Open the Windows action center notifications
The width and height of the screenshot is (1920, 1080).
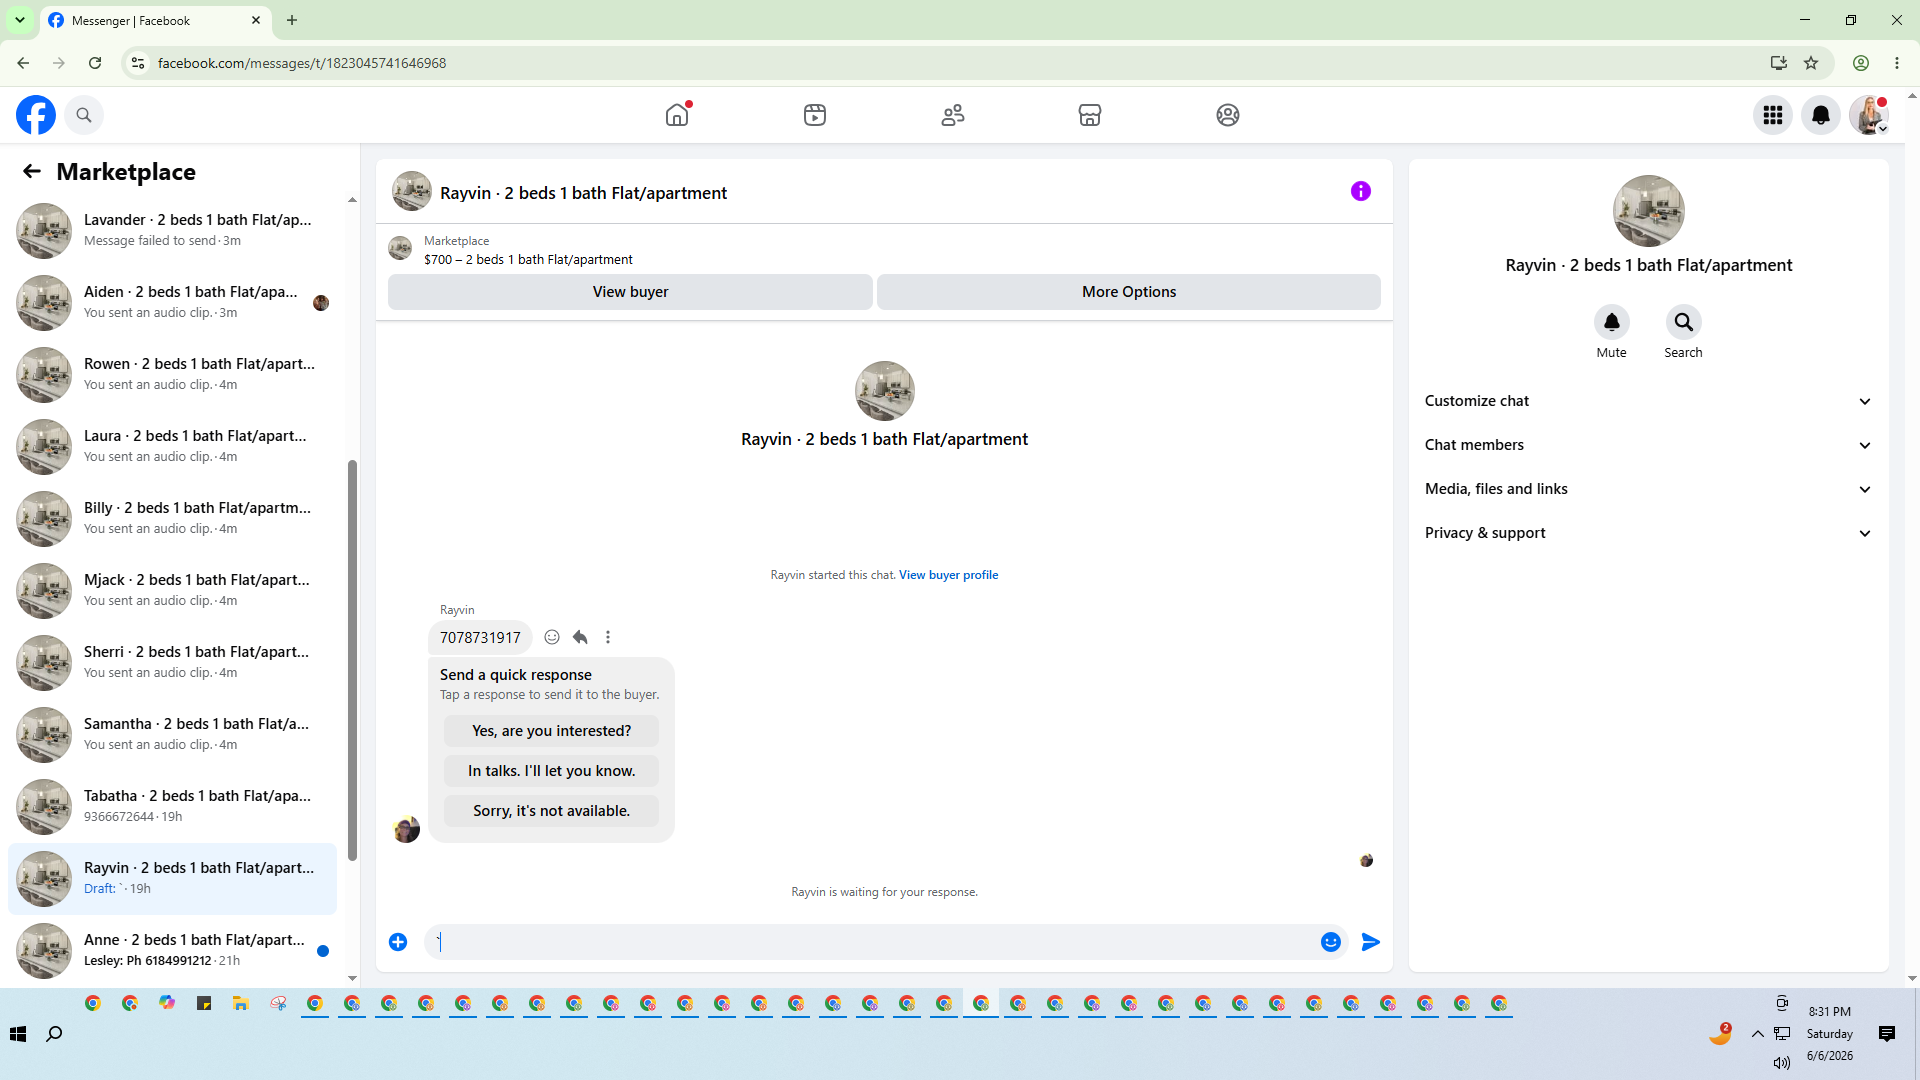(1887, 1034)
